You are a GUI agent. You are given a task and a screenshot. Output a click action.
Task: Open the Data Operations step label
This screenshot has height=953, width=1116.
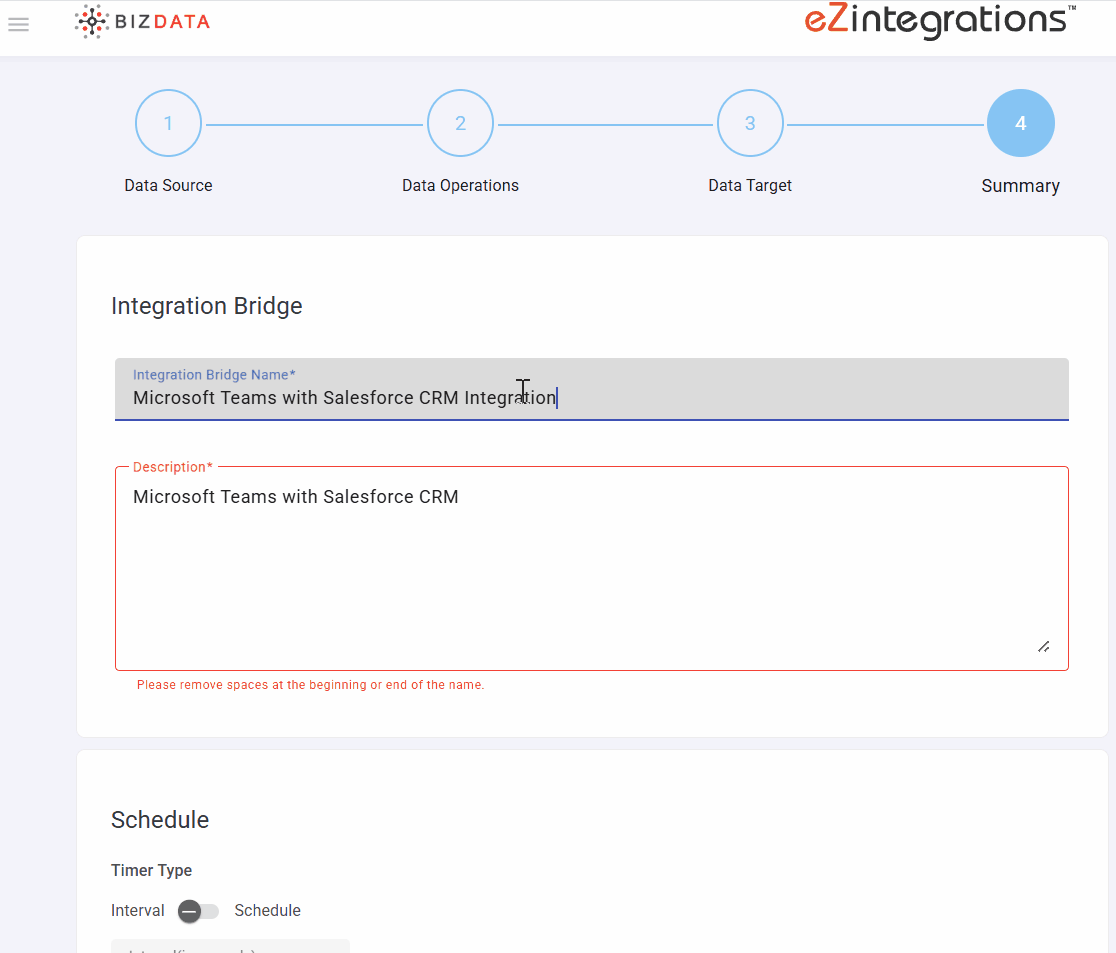pos(460,186)
